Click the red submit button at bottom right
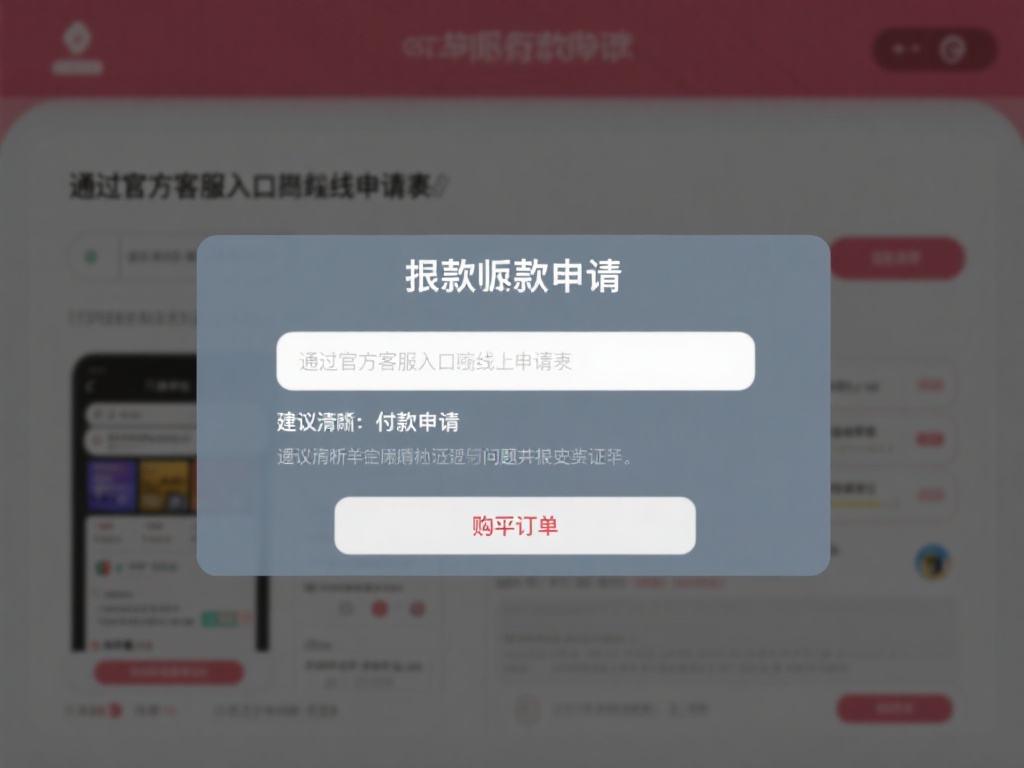This screenshot has width=1024, height=768. pos(895,709)
